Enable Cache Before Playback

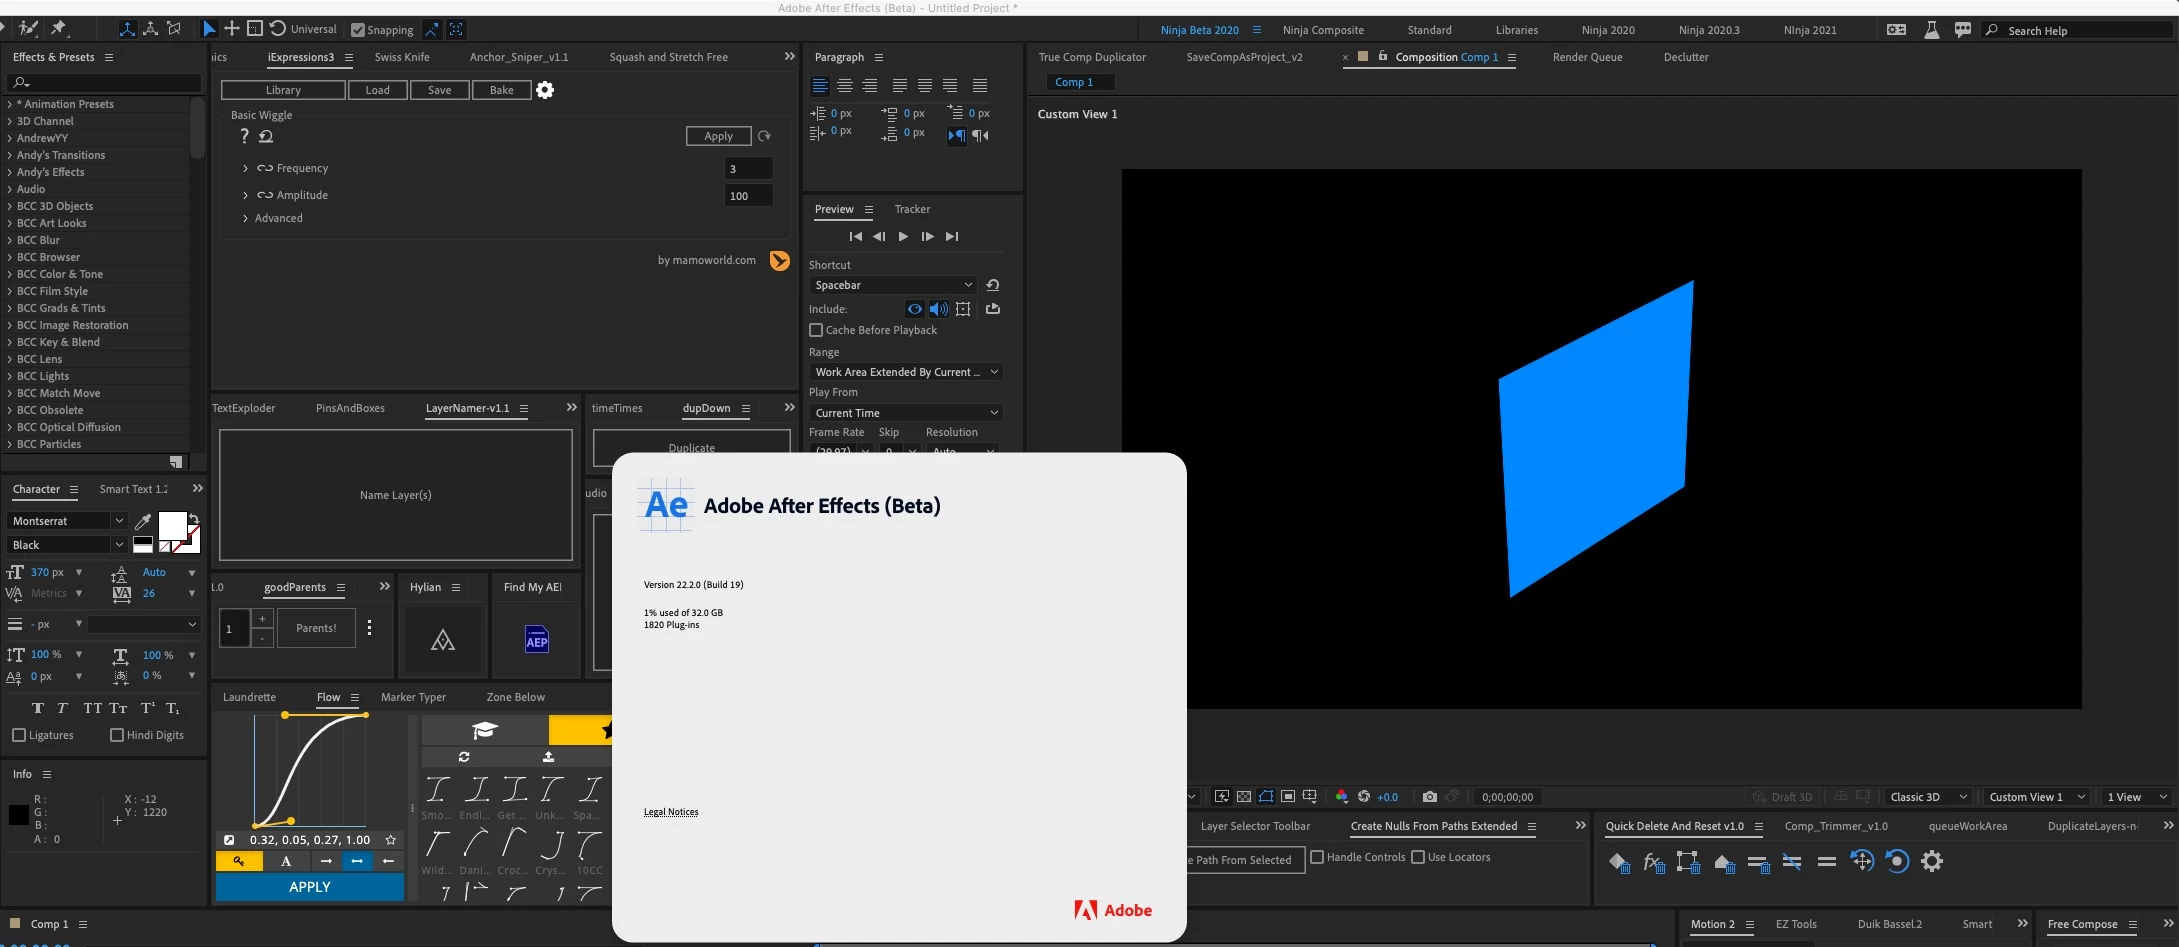click(816, 330)
